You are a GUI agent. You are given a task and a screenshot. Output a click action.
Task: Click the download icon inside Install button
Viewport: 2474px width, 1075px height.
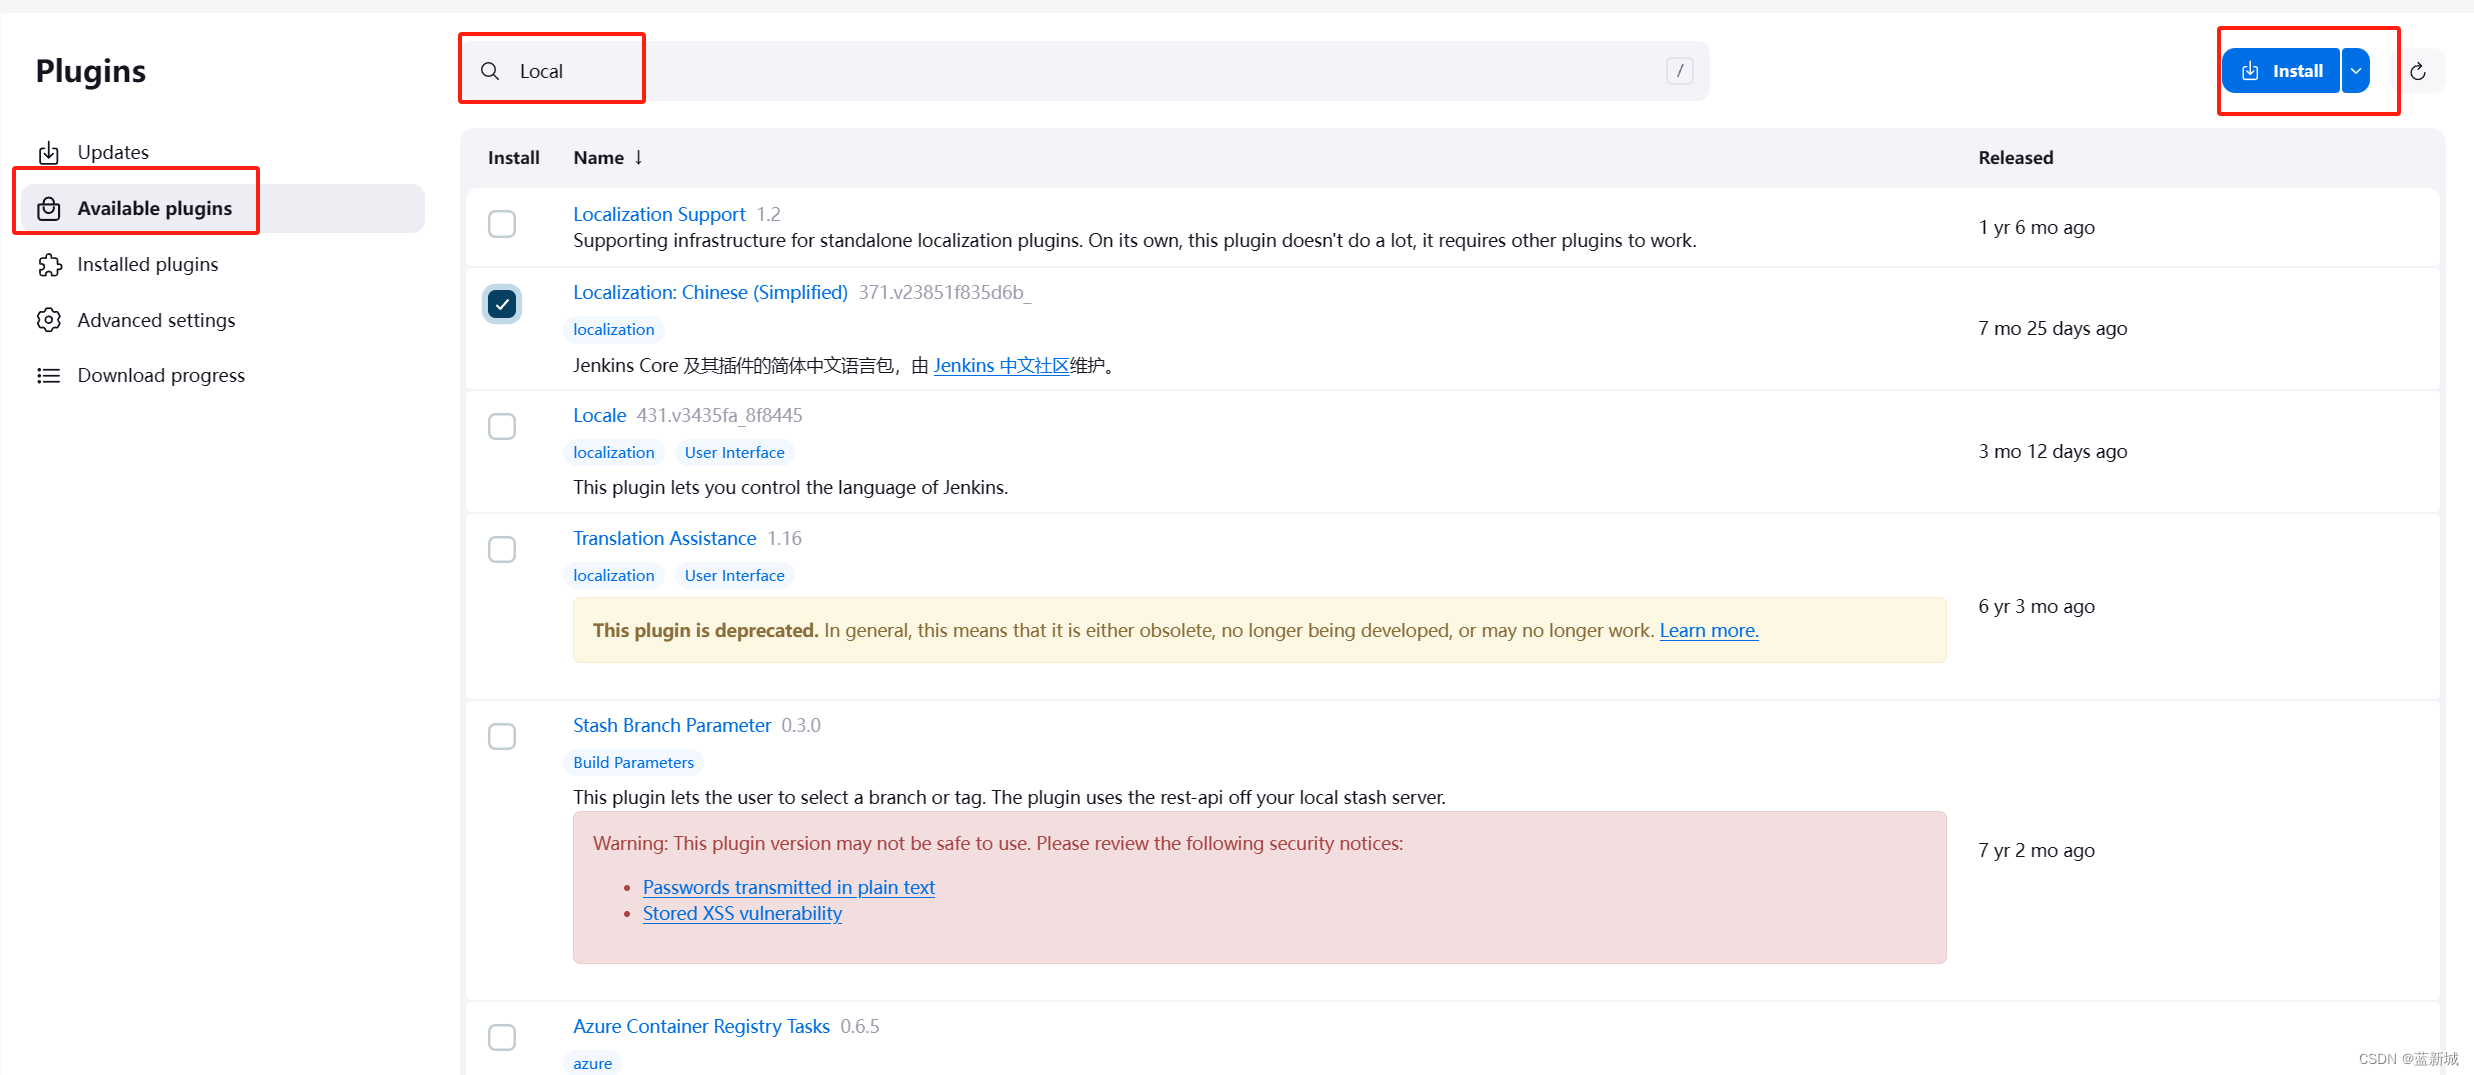[x=2250, y=70]
